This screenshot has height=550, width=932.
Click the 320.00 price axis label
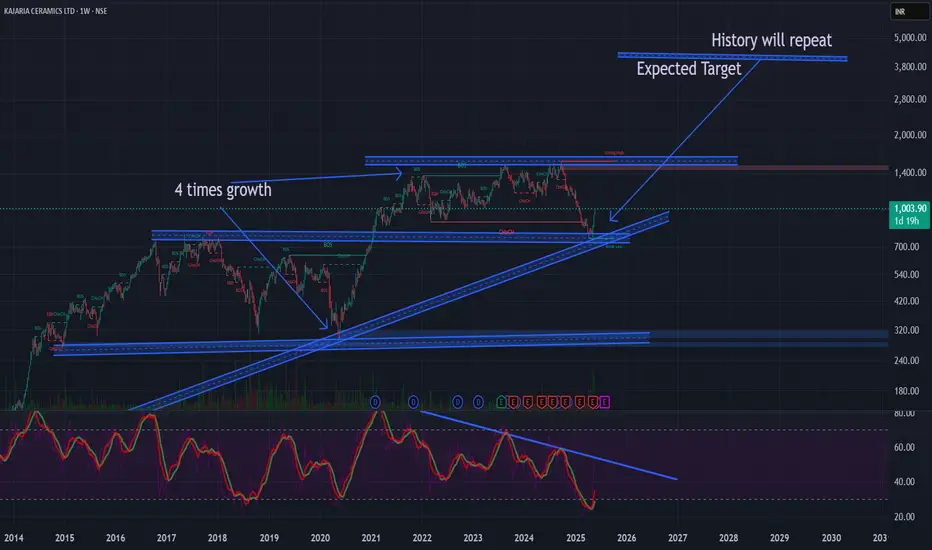906,330
